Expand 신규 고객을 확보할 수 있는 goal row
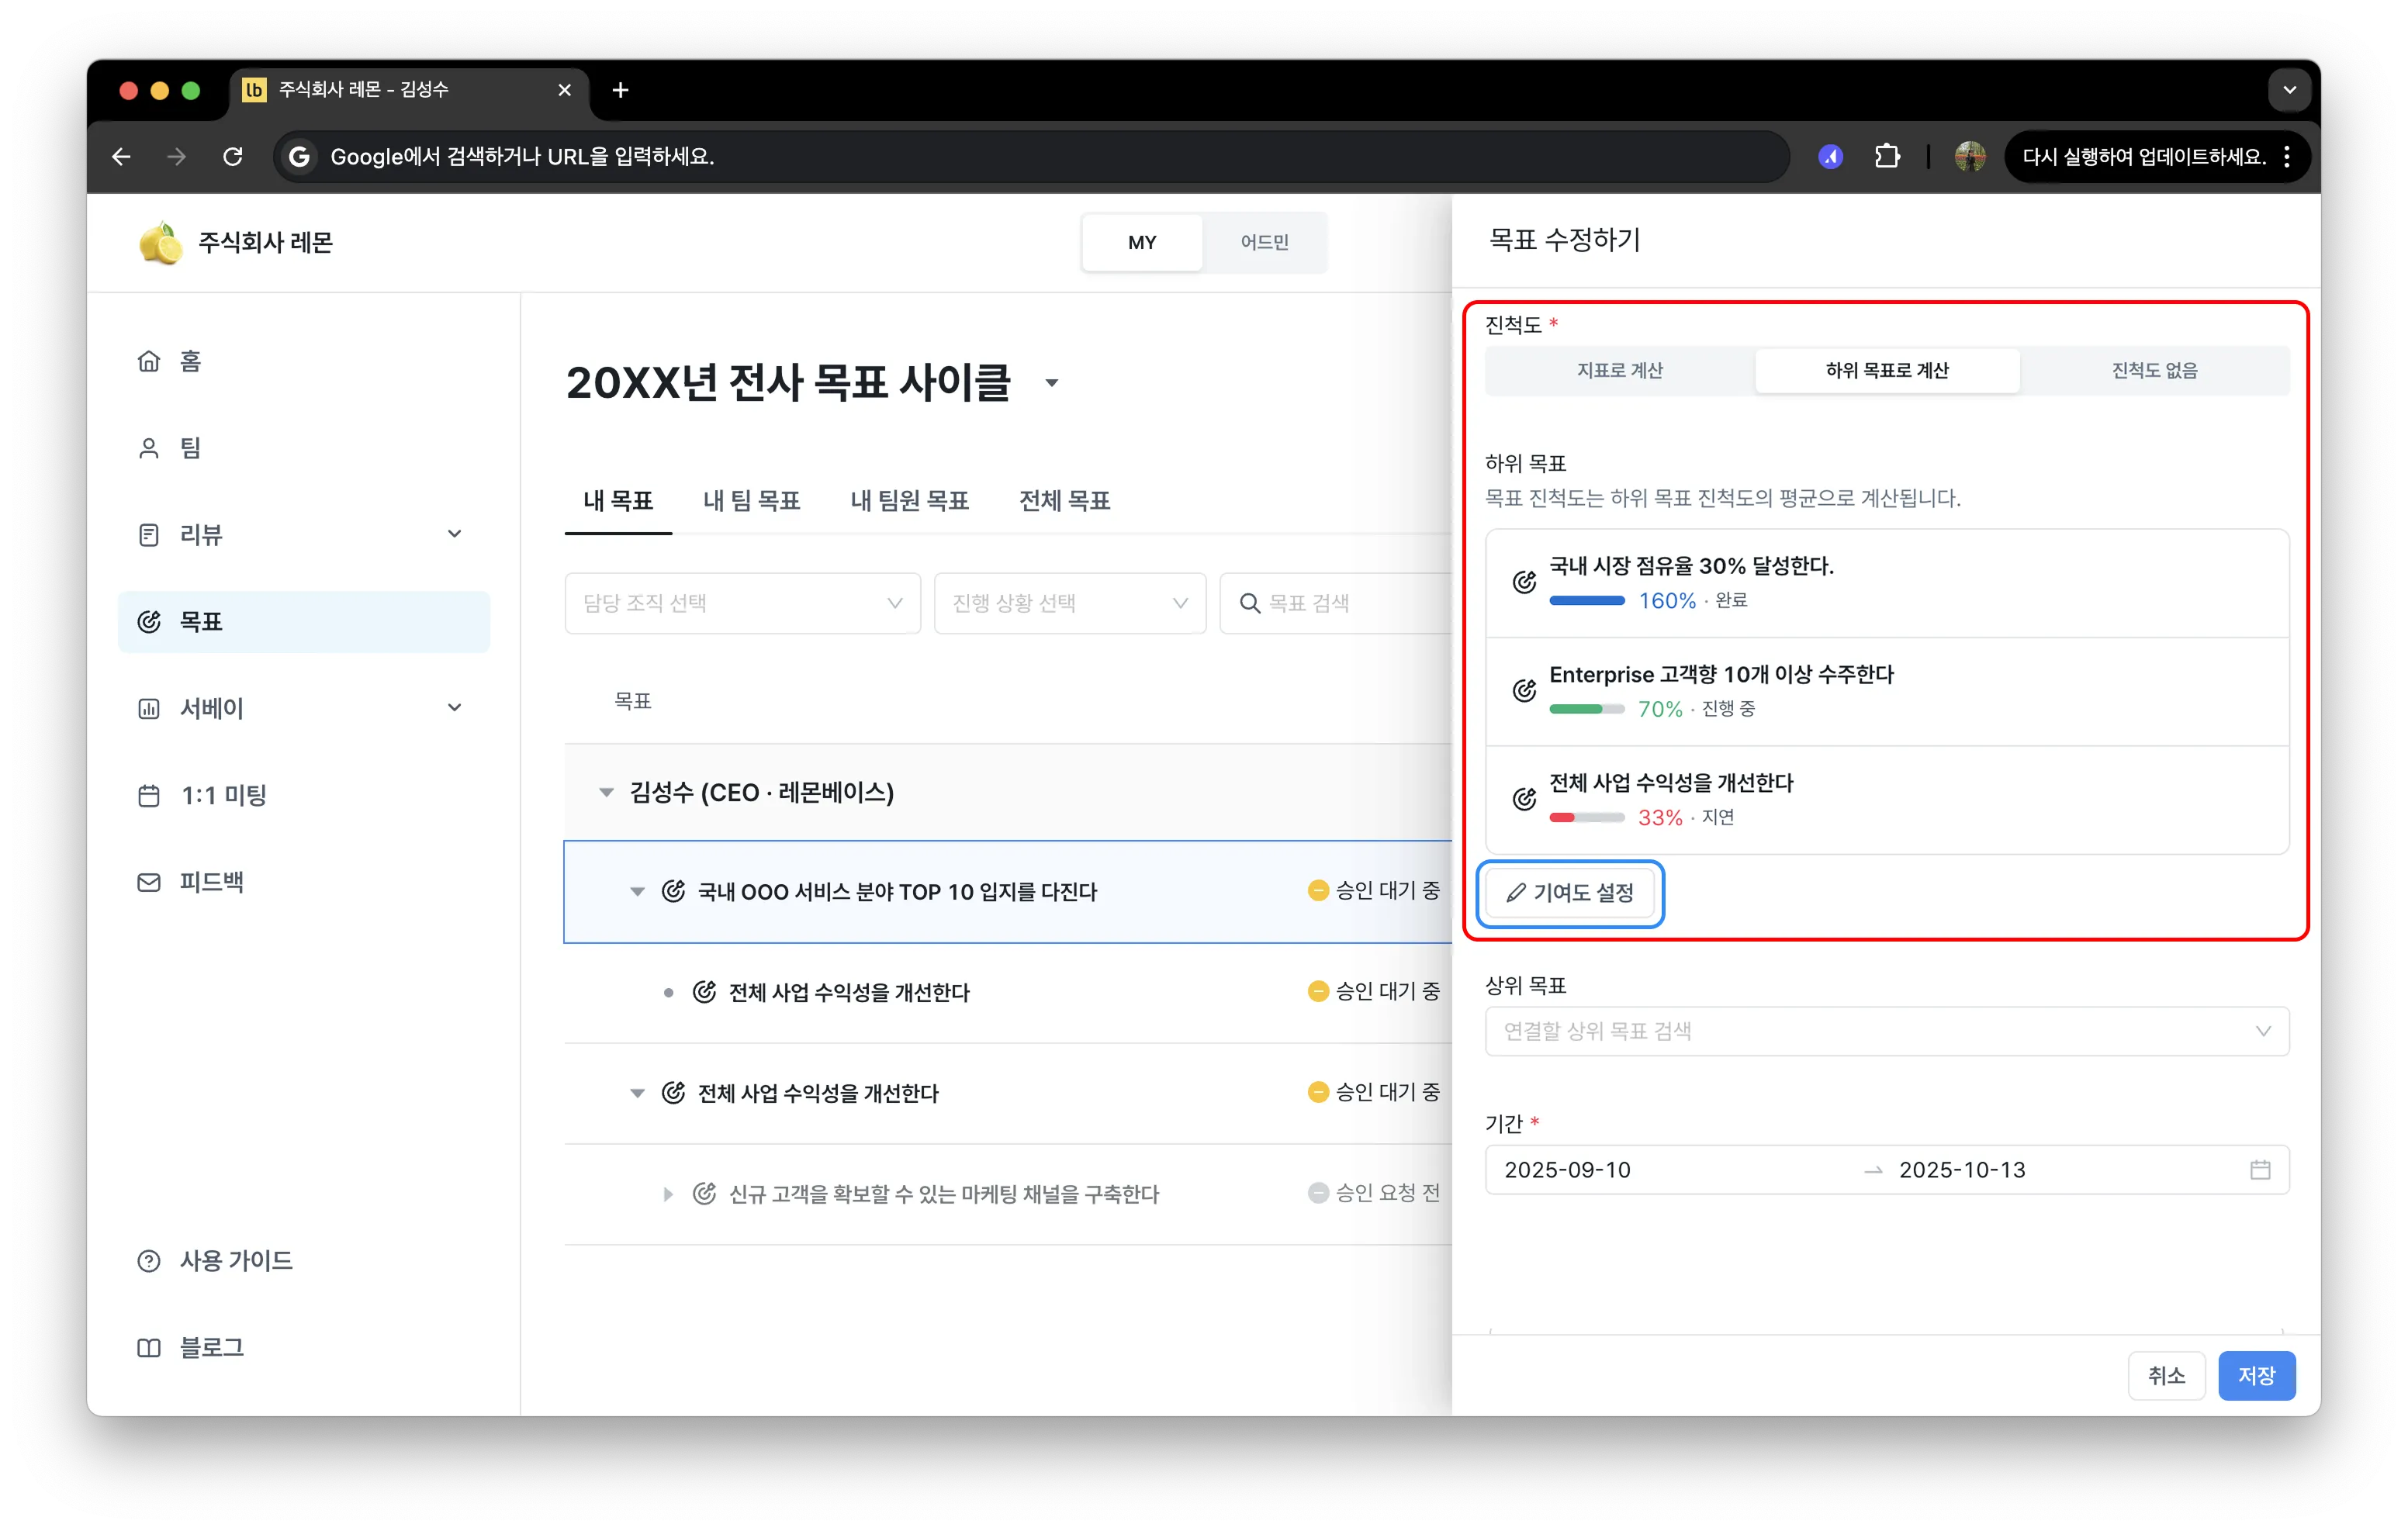The width and height of the screenshot is (2408, 1531). [x=668, y=1194]
